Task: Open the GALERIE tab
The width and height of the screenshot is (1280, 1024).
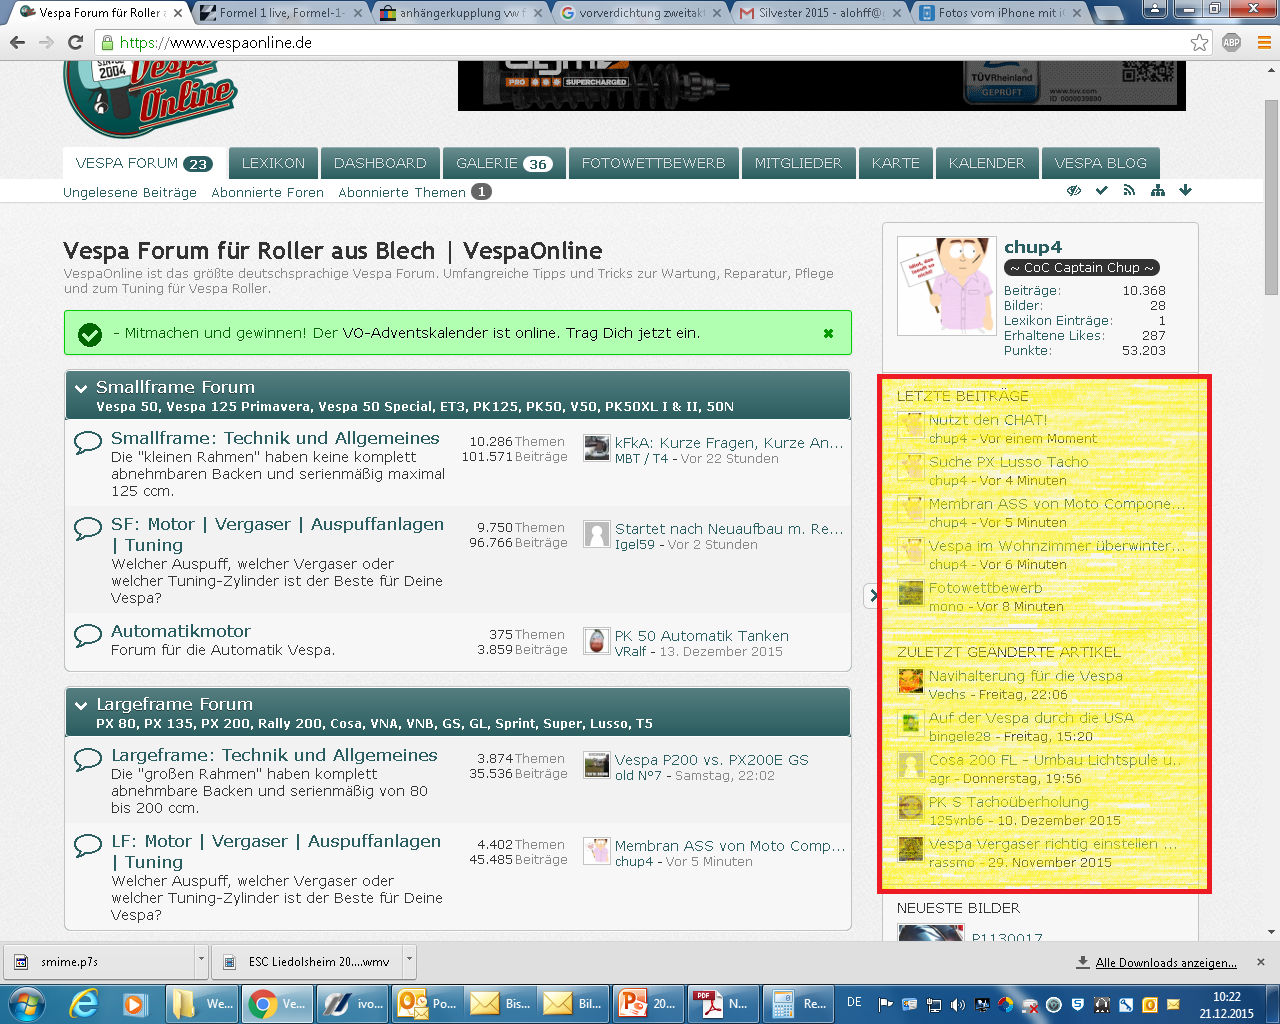Action: [503, 163]
